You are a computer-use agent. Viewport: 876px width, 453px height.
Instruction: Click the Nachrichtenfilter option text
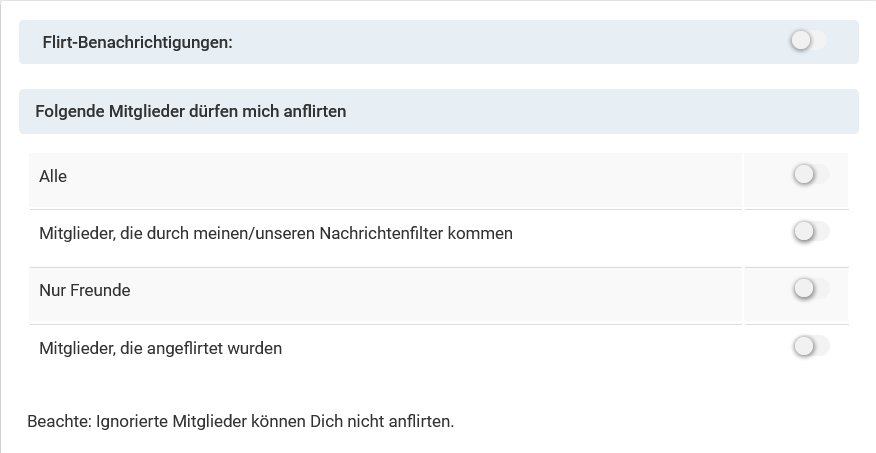point(275,234)
